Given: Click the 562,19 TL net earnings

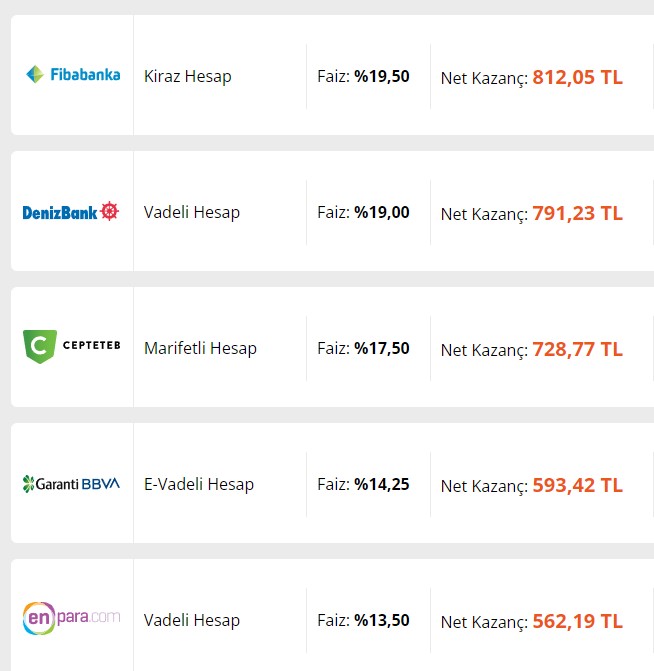Looking at the screenshot, I should pos(577,622).
